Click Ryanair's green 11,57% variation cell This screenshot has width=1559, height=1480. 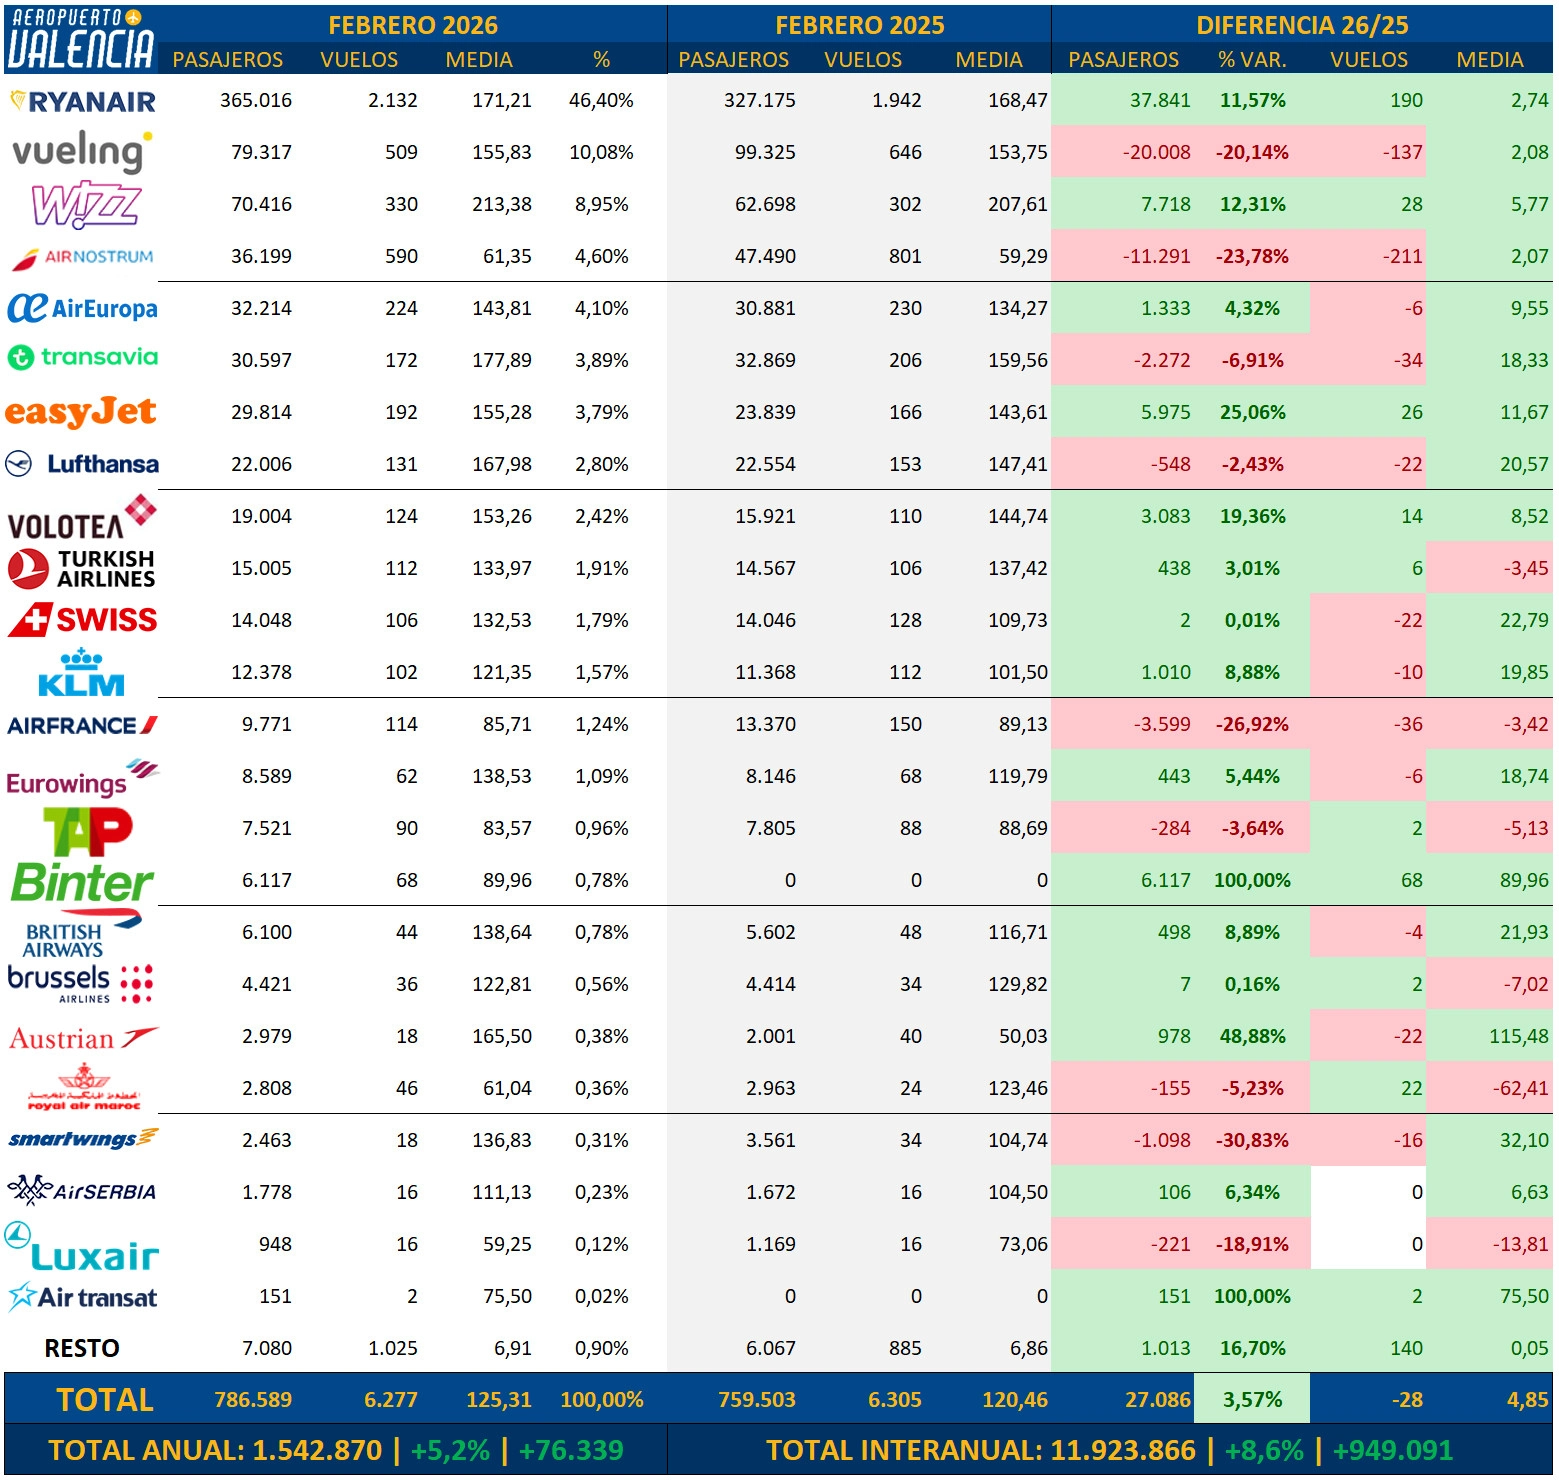click(x=1252, y=100)
